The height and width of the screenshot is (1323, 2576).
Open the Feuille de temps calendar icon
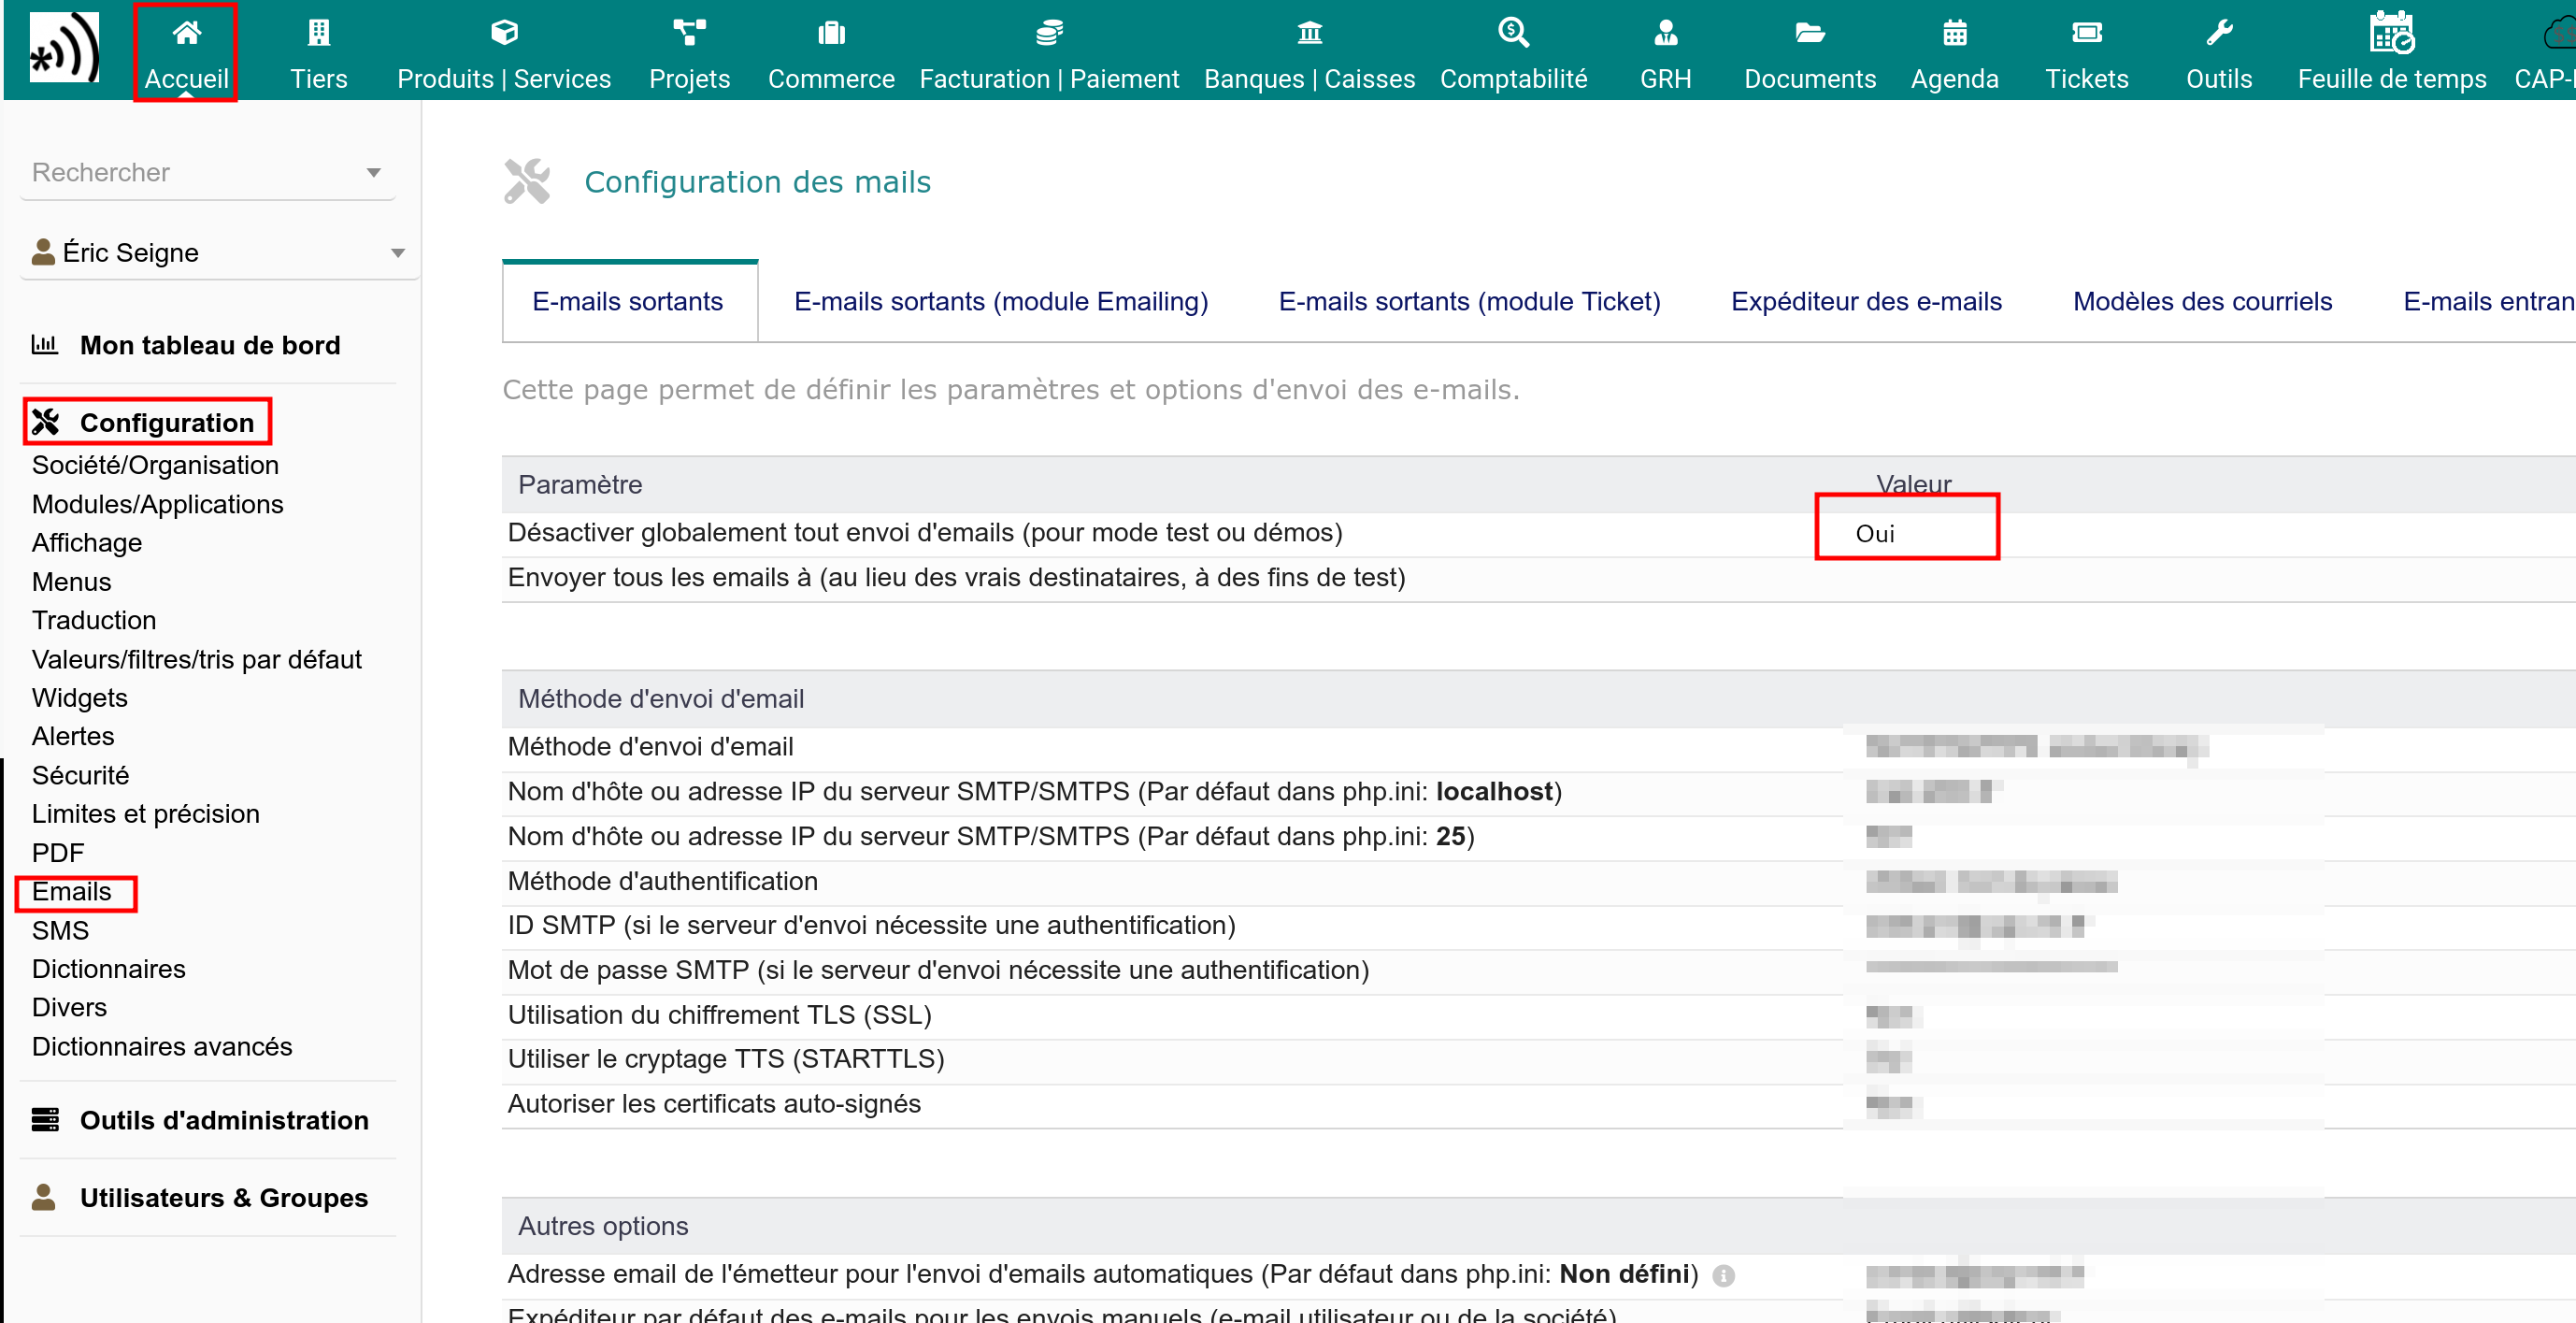pos(2391,32)
